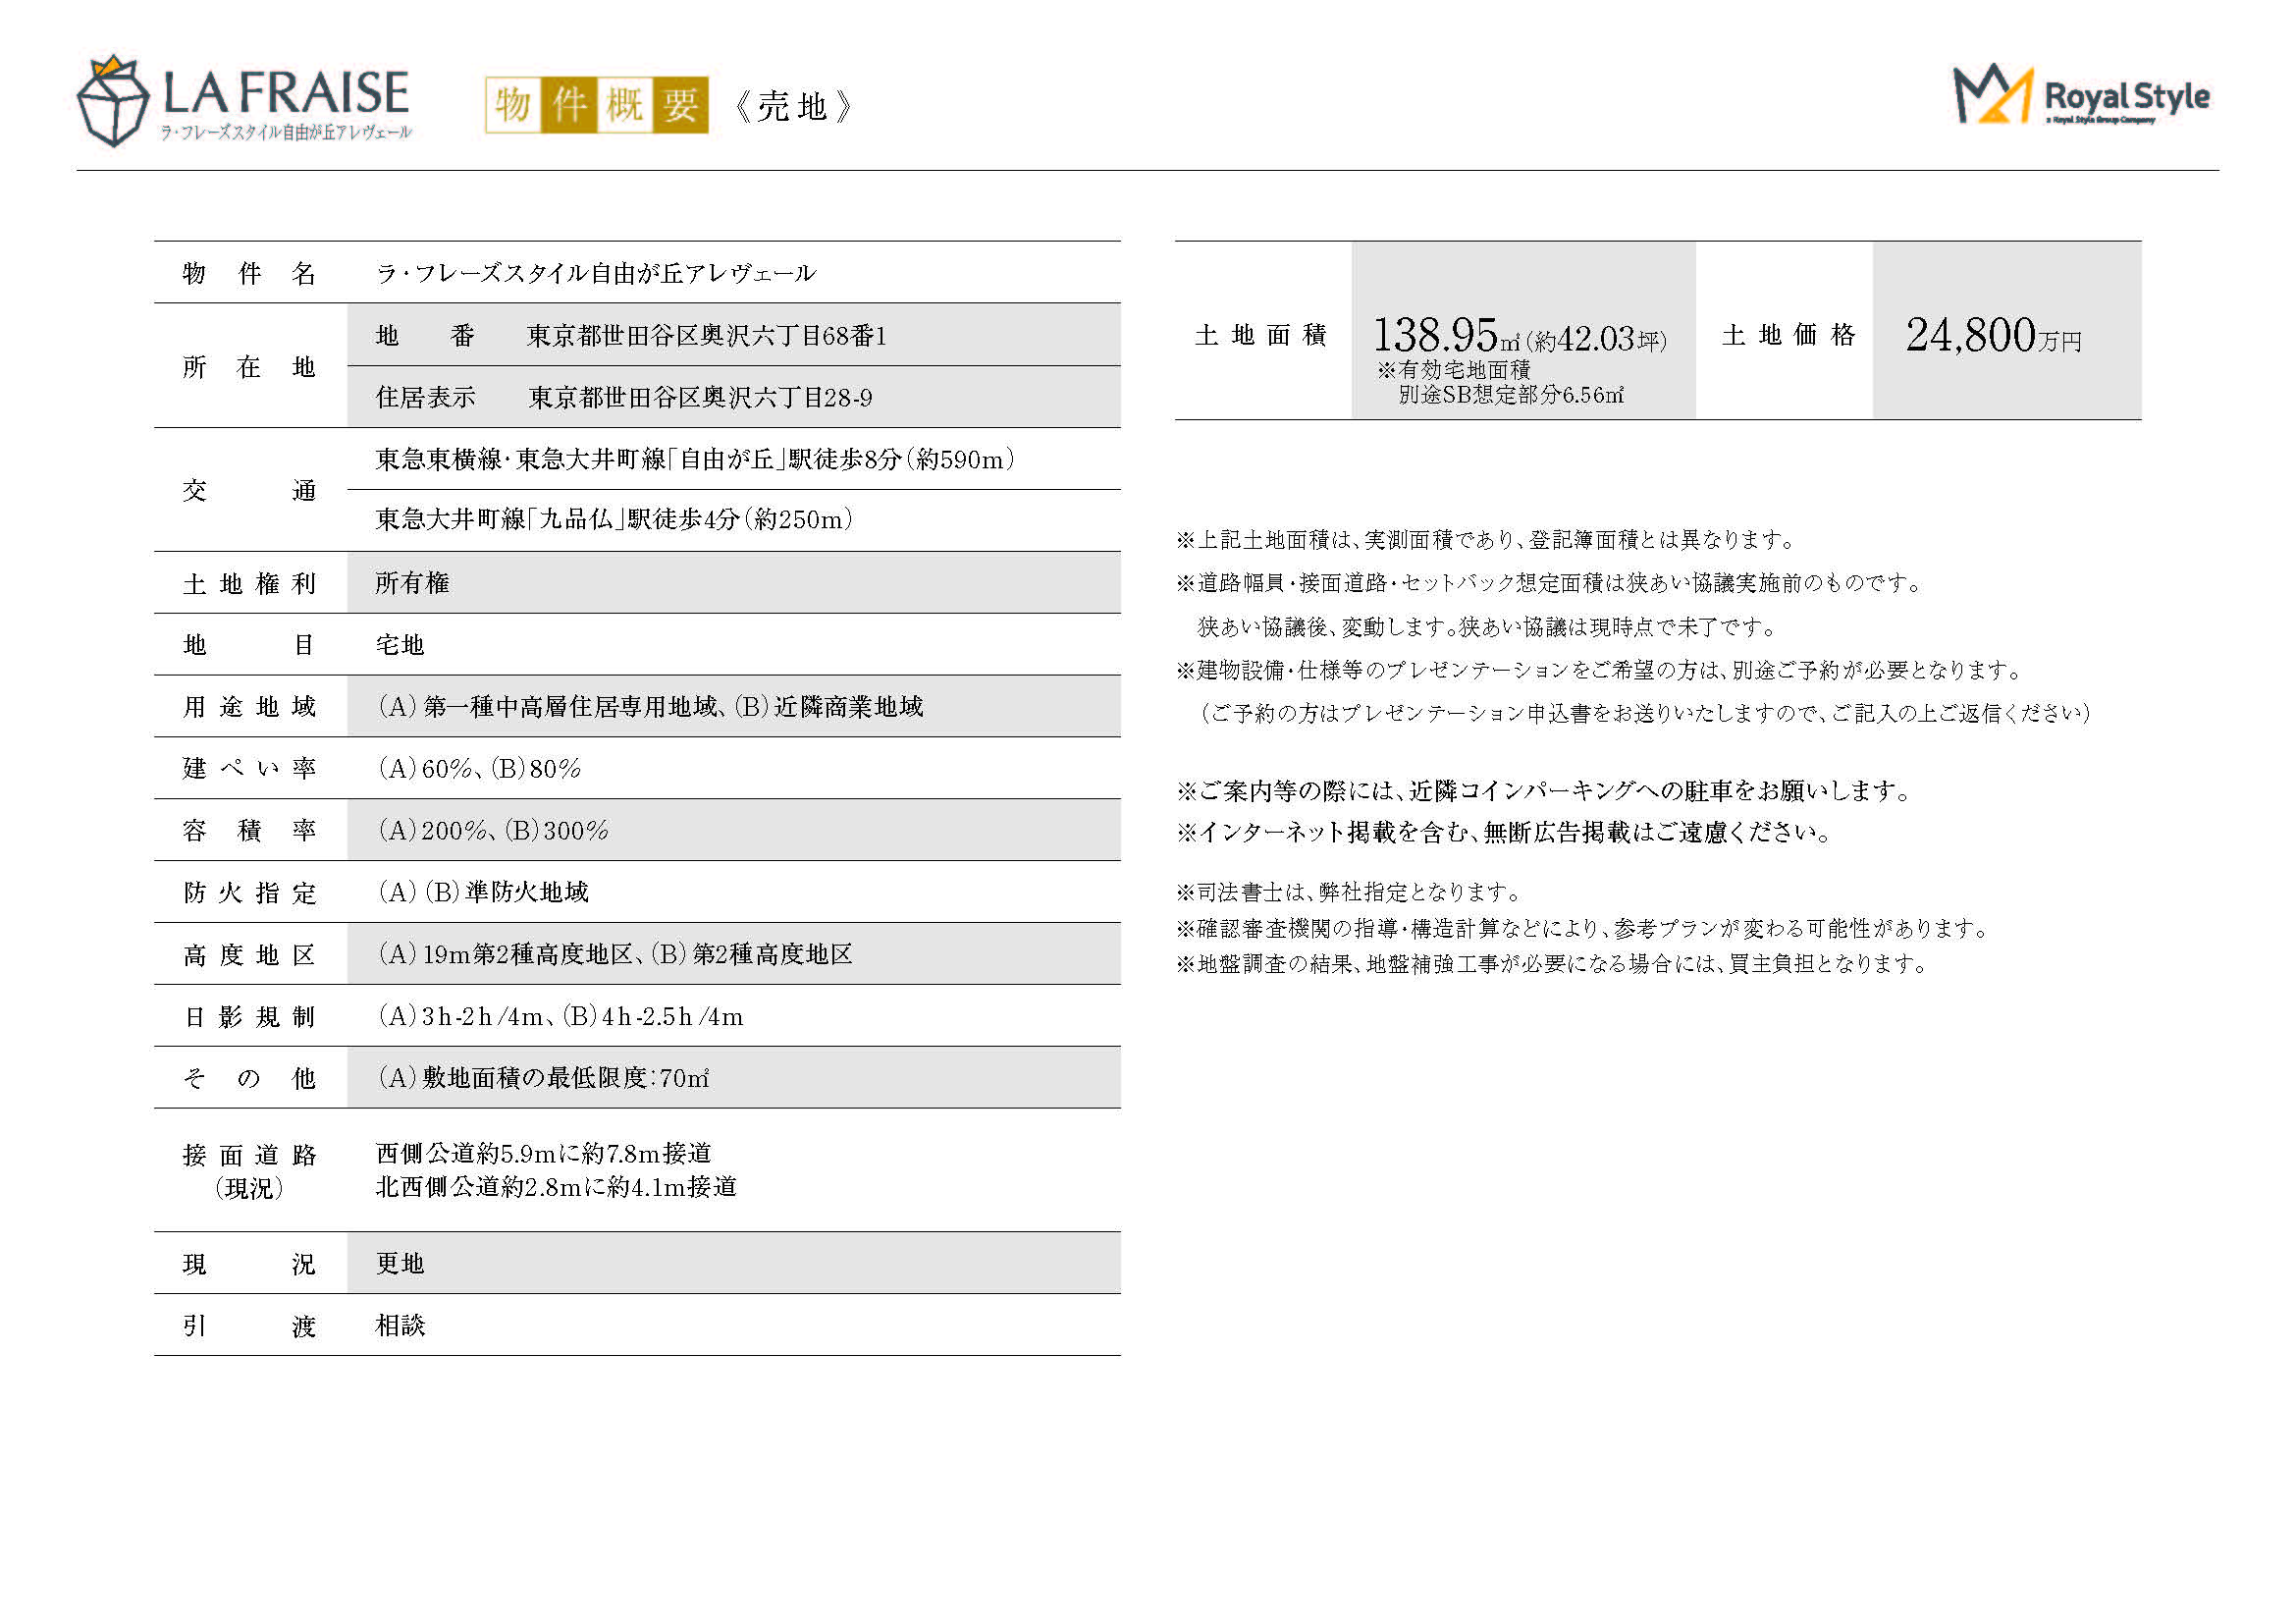Click the LA FRAISE strawberry logo icon
The width and height of the screenshot is (2296, 1624).
click(x=112, y=100)
